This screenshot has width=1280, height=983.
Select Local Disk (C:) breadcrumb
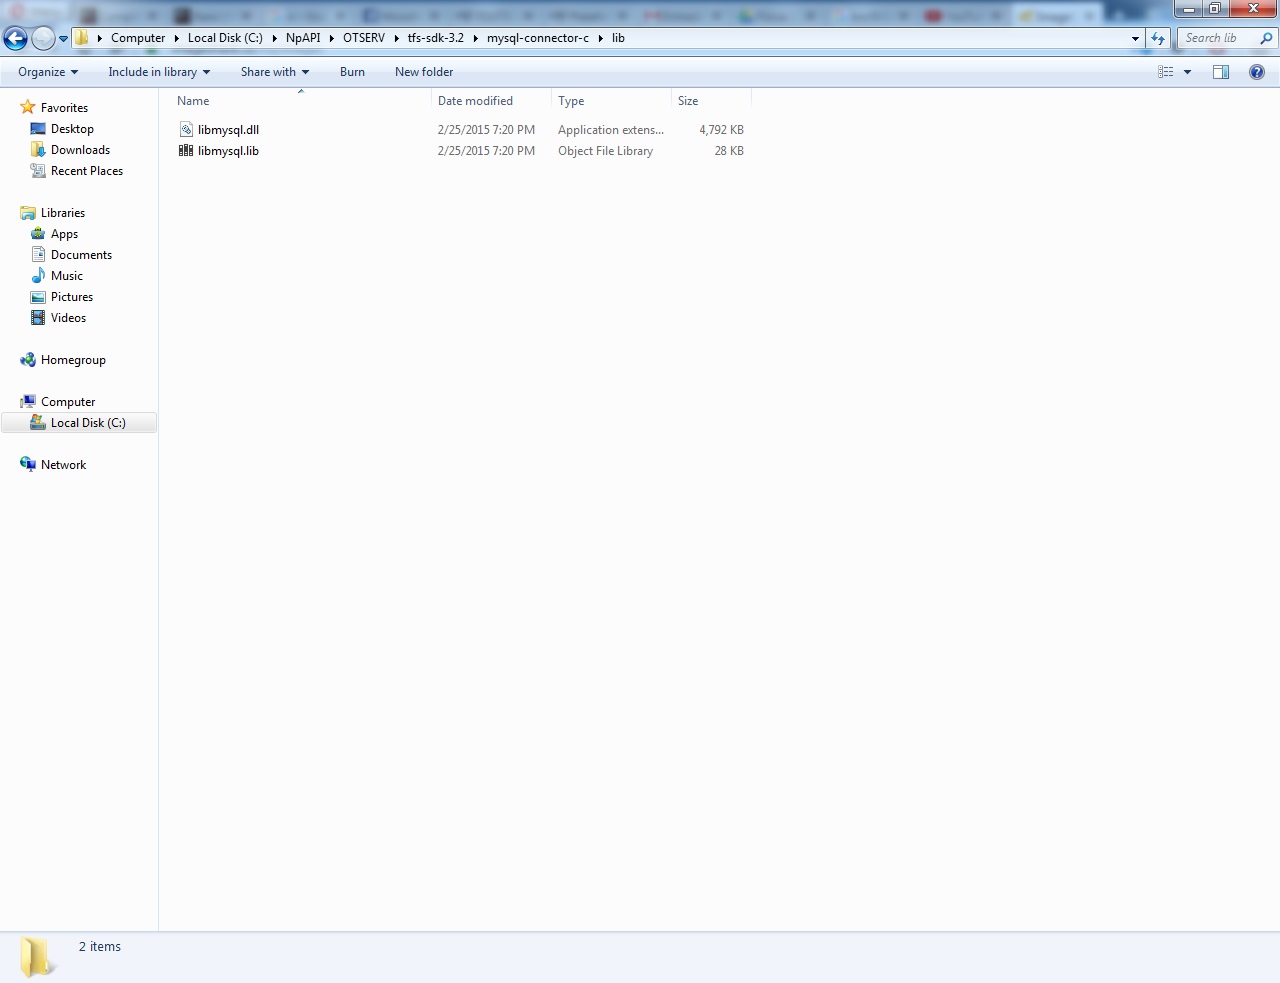pyautogui.click(x=225, y=38)
